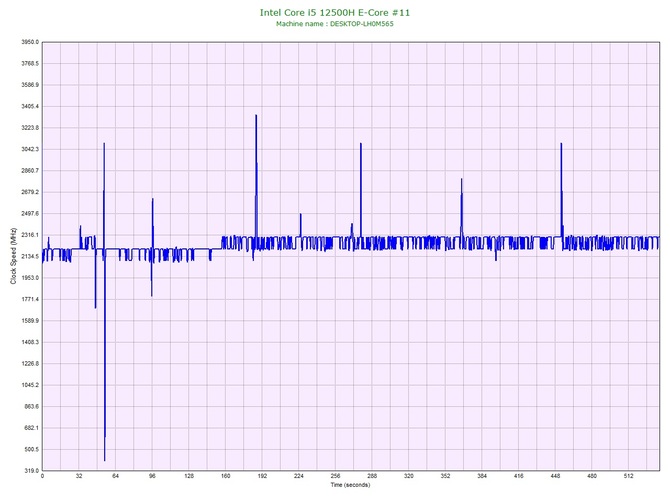Click the deep downward spike near 55 seconds
The width and height of the screenshot is (670, 502).
105,355
